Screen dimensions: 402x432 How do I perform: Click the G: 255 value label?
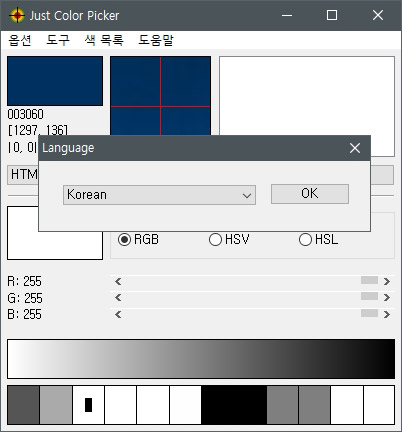point(25,298)
